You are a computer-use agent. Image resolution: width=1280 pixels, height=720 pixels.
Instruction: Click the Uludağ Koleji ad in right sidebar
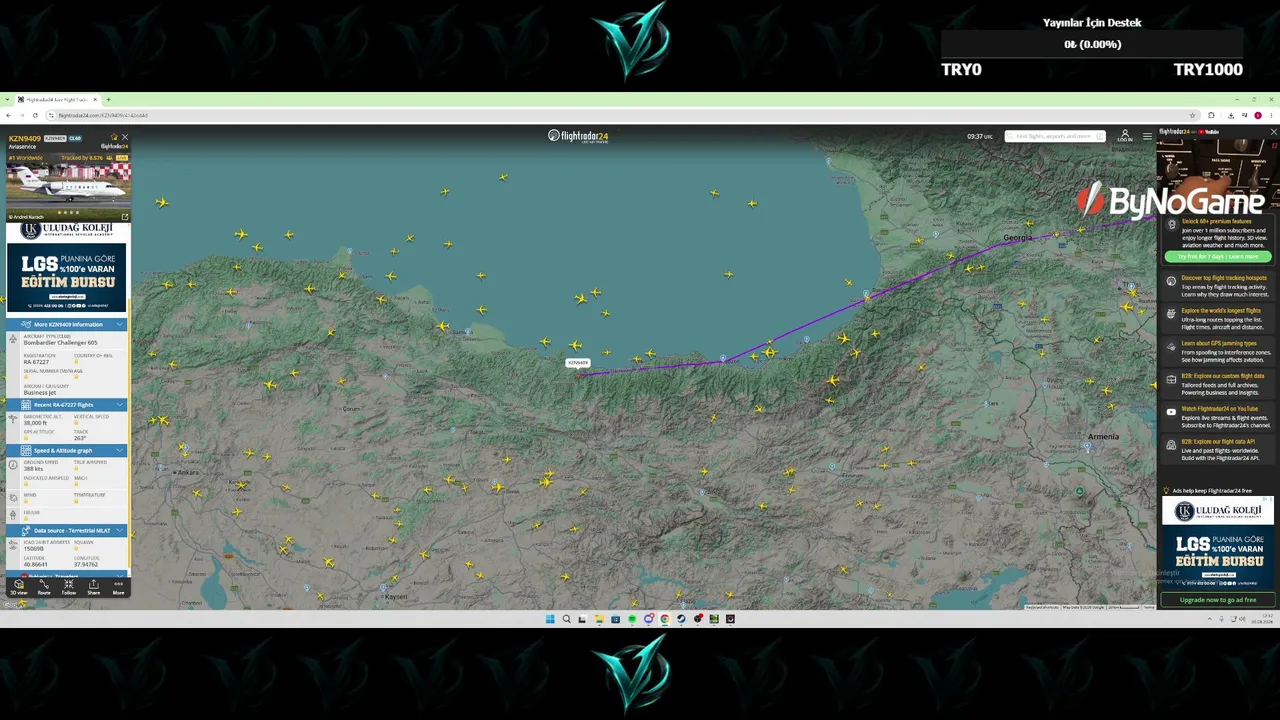[x=1218, y=544]
